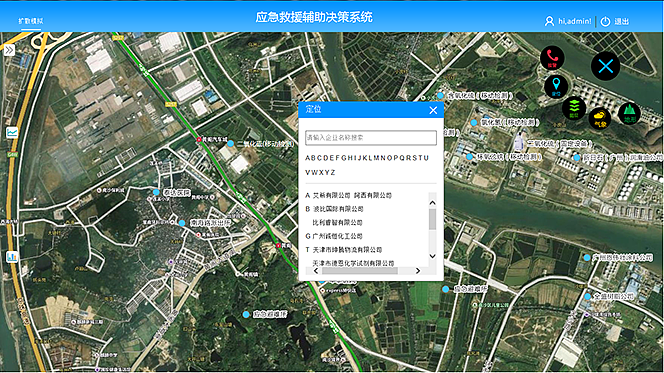Open the green layers (图层) circular button
The image size is (664, 373).
point(574,108)
